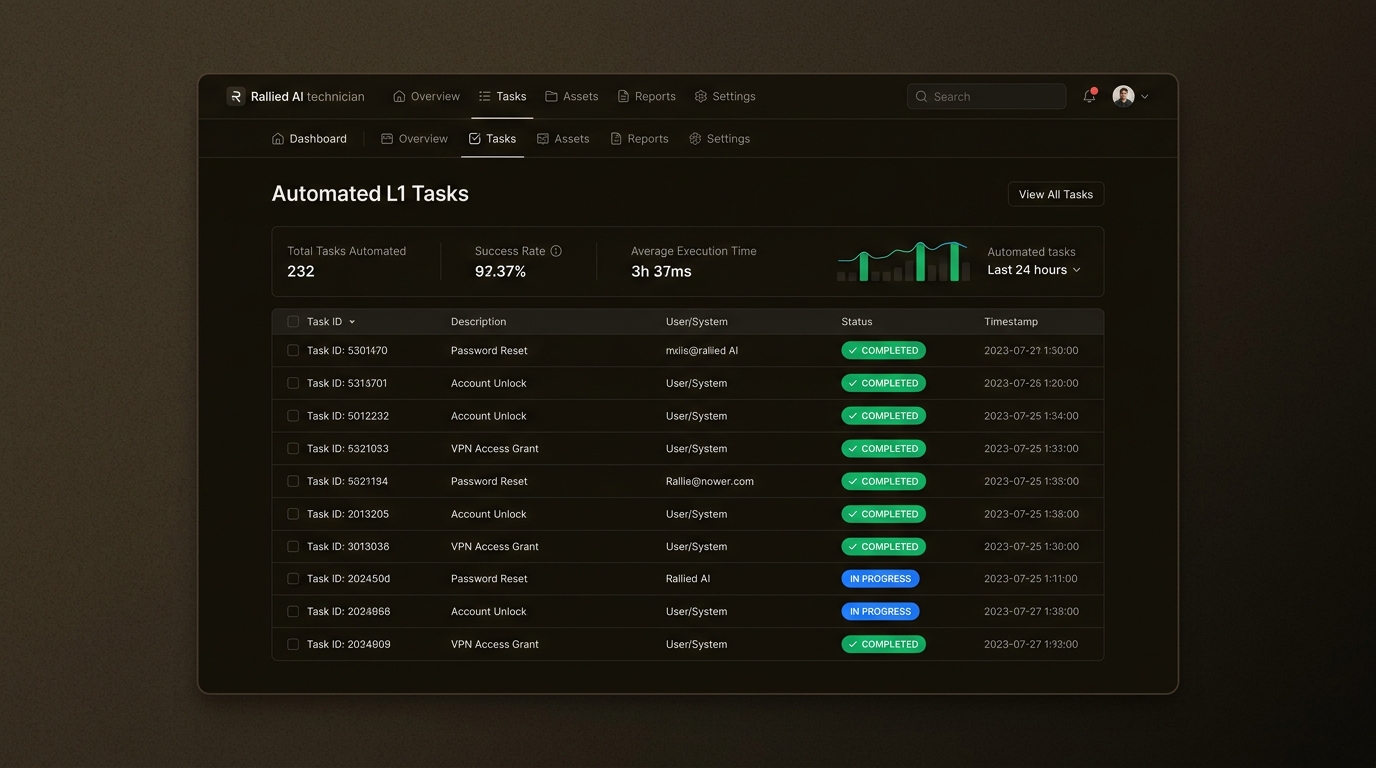Open the top Overview menu item
The image size is (1376, 768).
pos(426,96)
